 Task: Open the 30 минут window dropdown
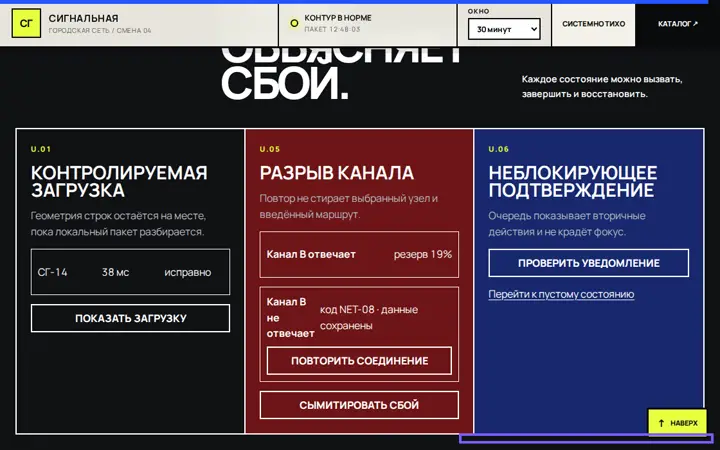pos(504,29)
